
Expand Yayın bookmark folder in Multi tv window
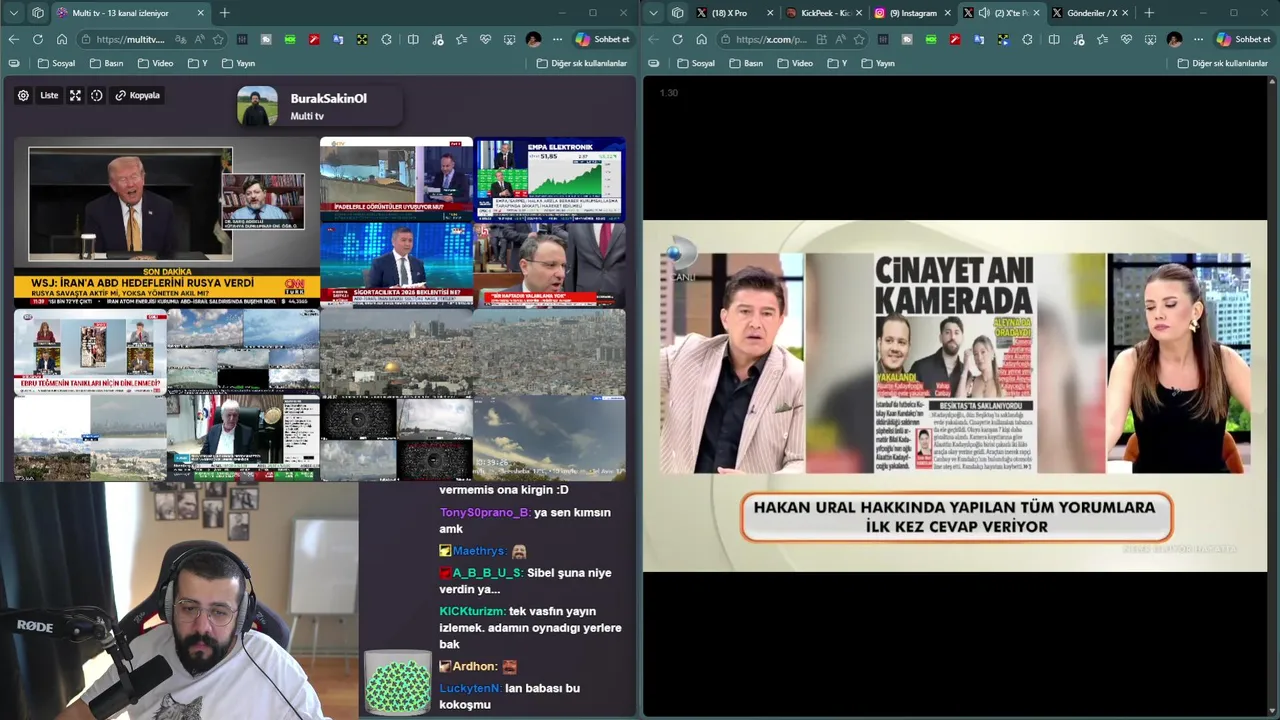(238, 63)
